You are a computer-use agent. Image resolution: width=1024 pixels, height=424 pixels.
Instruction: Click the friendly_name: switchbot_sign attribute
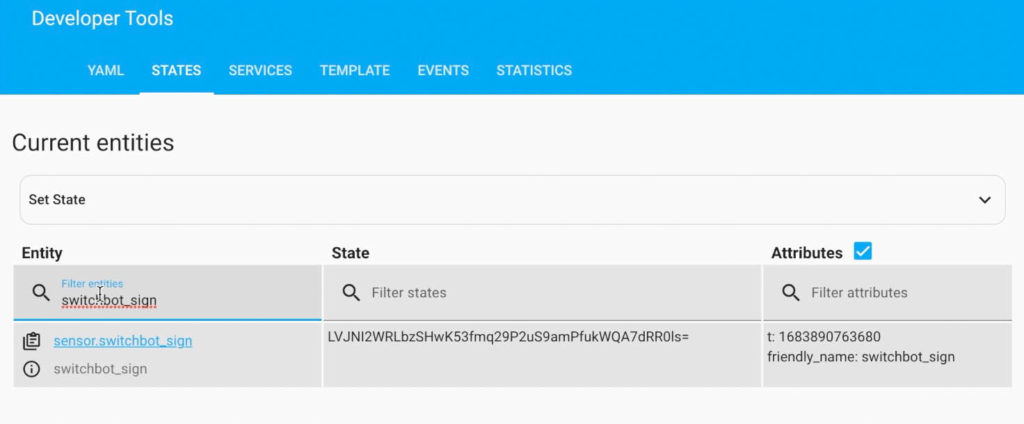click(861, 357)
